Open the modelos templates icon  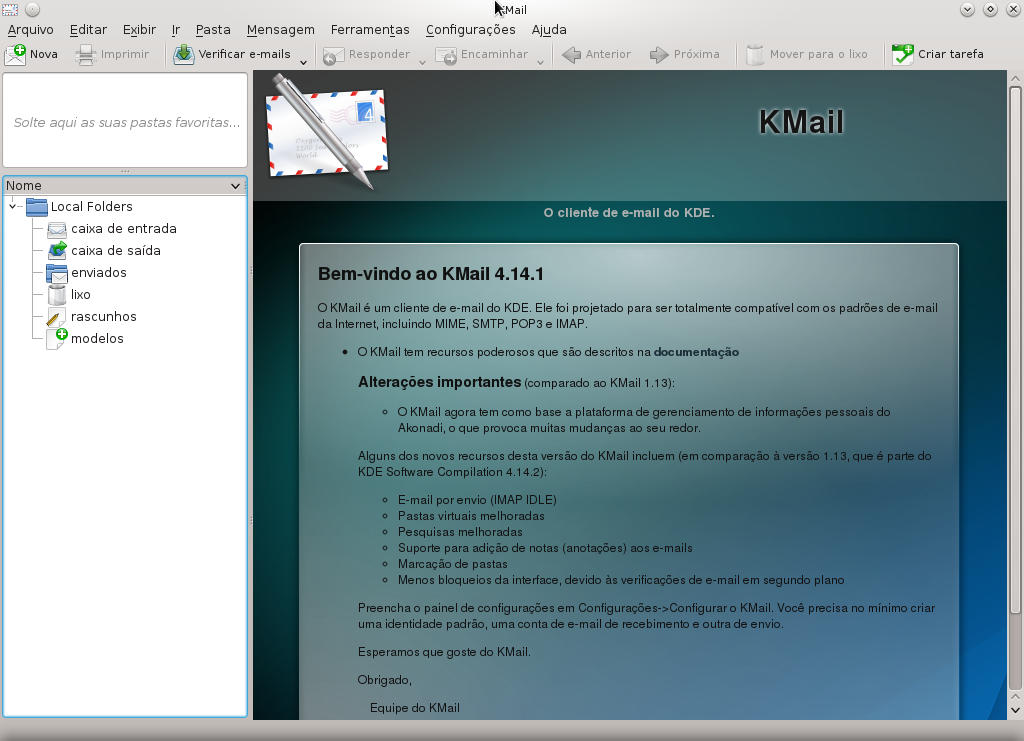[x=55, y=338]
